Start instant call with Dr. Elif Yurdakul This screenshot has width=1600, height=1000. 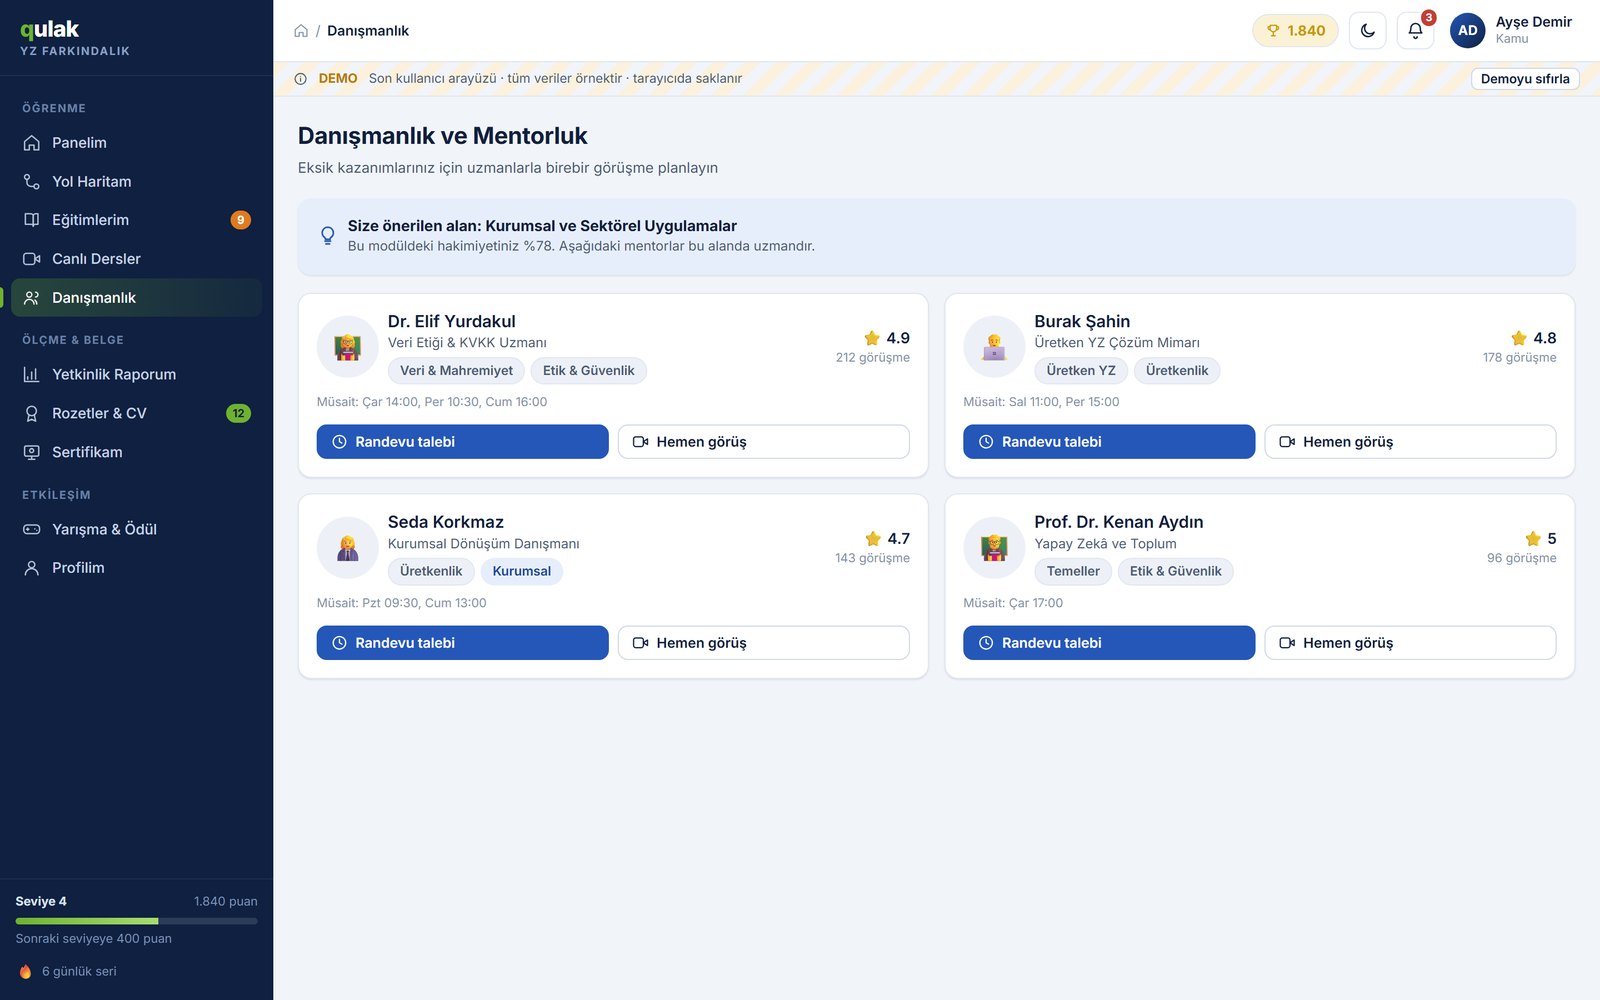pos(763,442)
